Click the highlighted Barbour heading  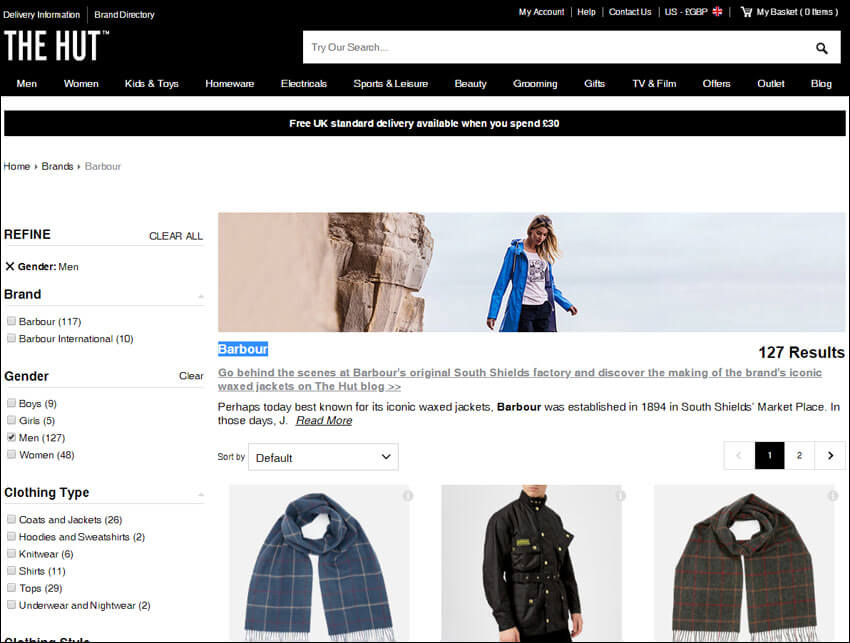(243, 349)
